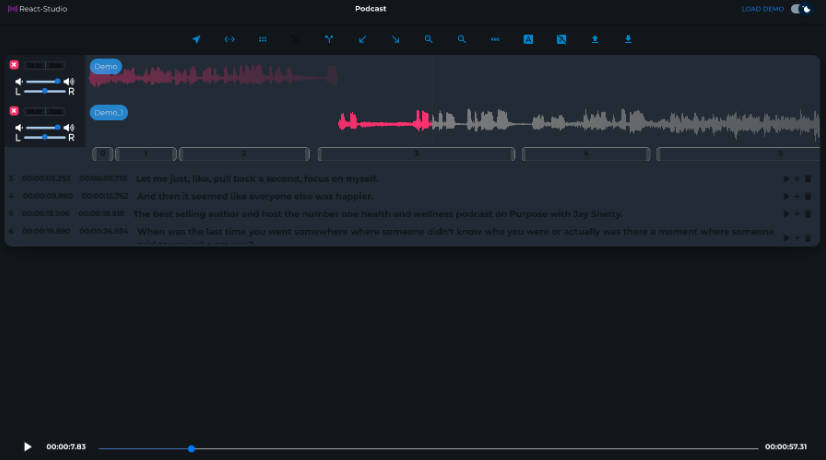Click the Demo track volume slider
Image resolution: width=826 pixels, height=460 pixels.
click(x=42, y=81)
